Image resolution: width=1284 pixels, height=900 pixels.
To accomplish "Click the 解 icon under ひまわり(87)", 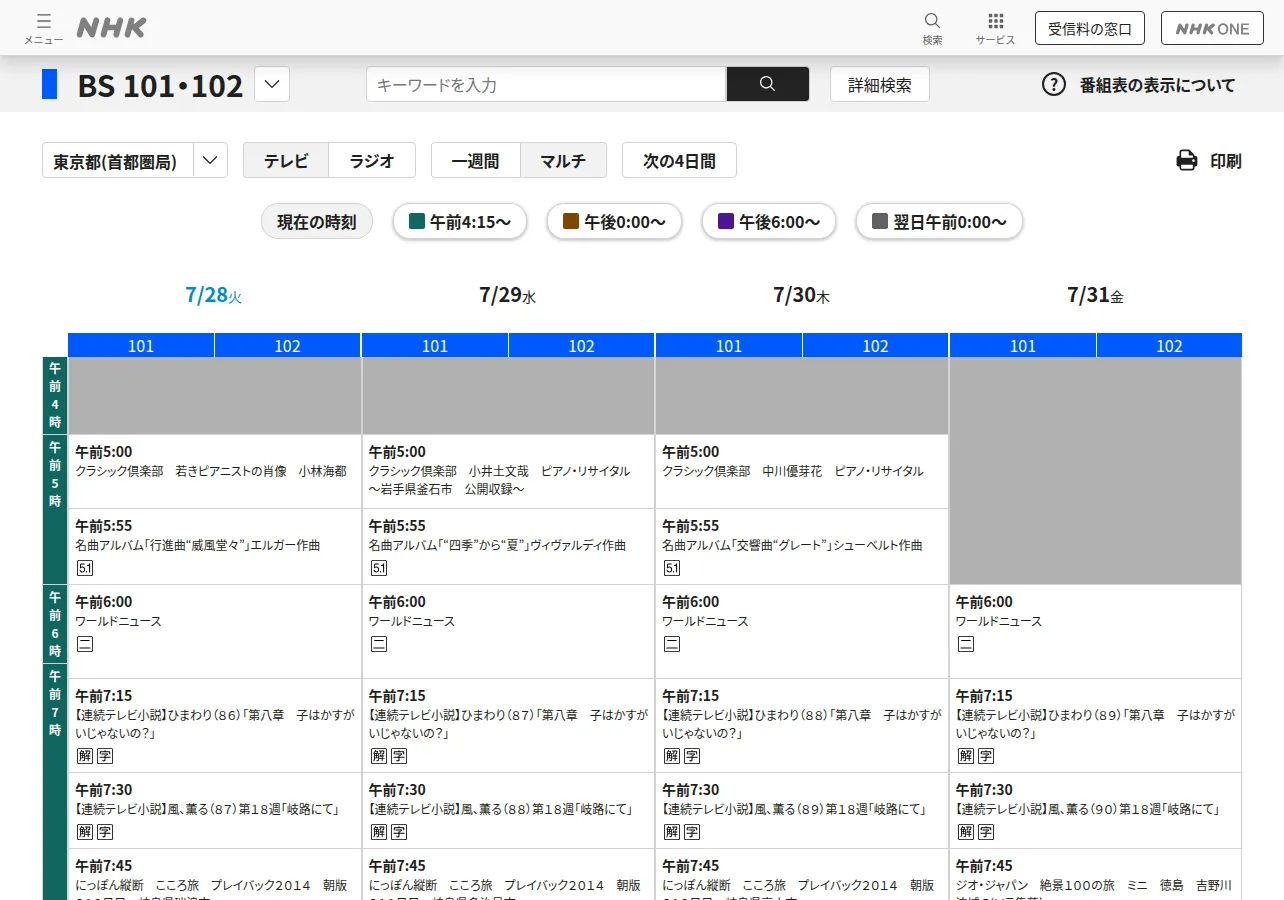I will [379, 756].
